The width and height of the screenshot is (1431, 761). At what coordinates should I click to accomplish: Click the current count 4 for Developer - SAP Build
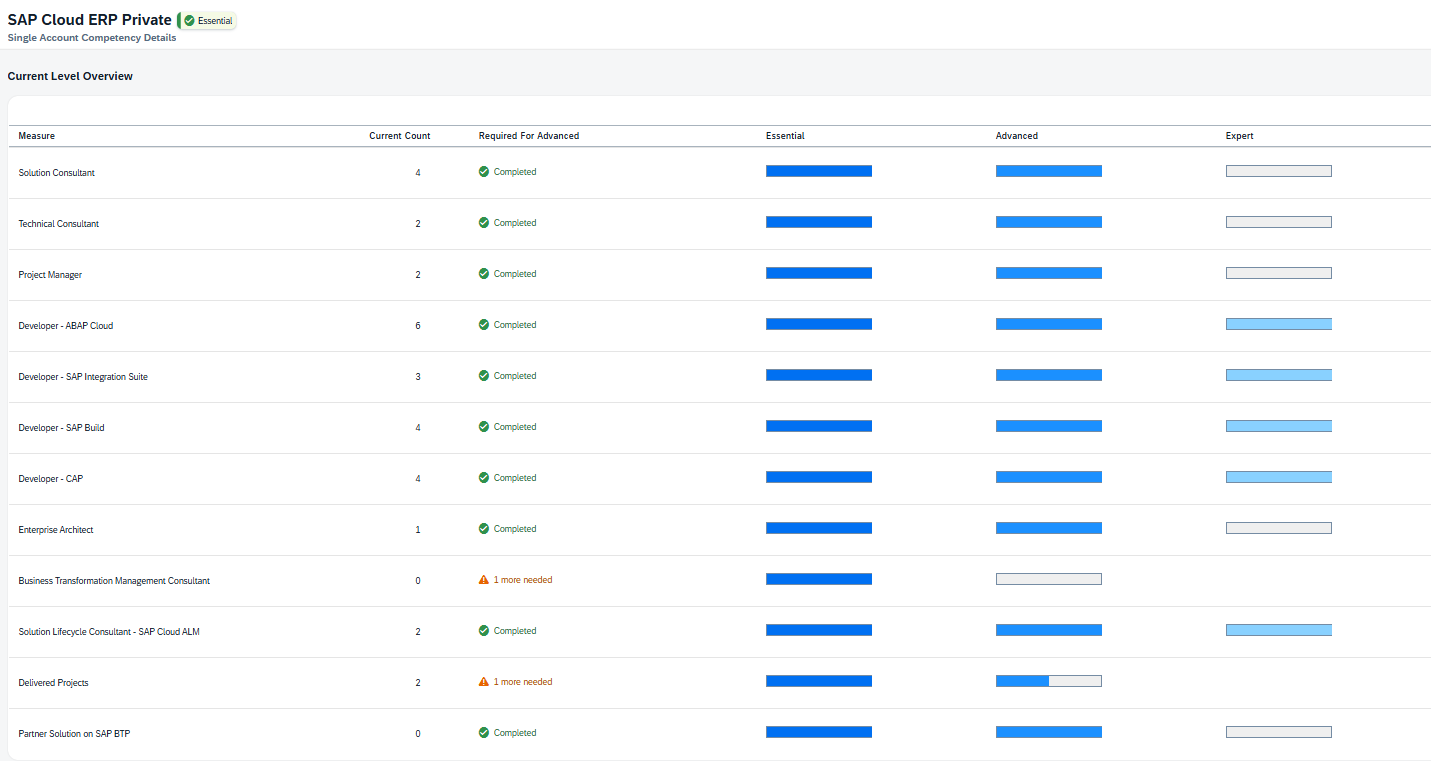[418, 428]
